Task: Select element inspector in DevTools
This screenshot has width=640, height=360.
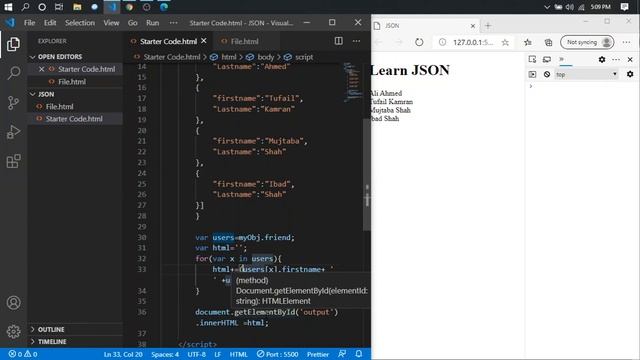Action: [532, 59]
